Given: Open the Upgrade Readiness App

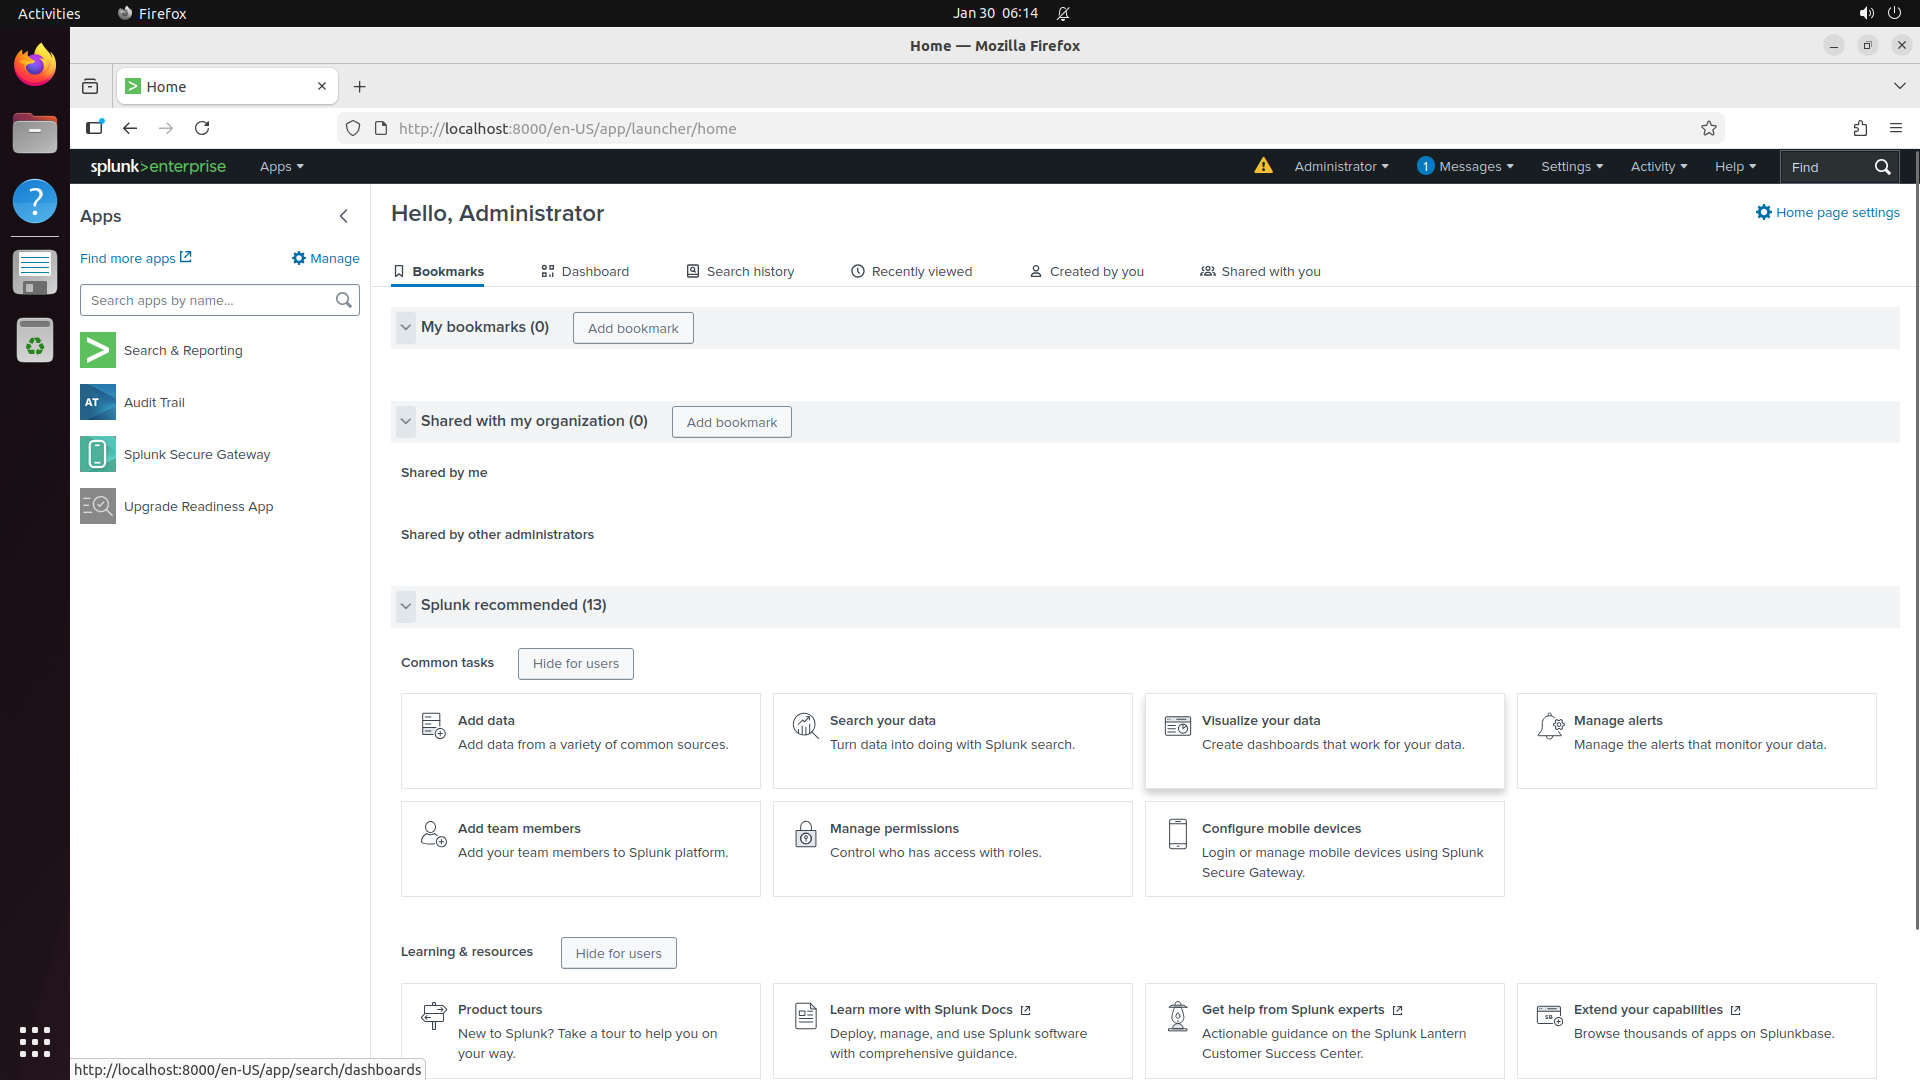Looking at the screenshot, I should click(x=198, y=506).
